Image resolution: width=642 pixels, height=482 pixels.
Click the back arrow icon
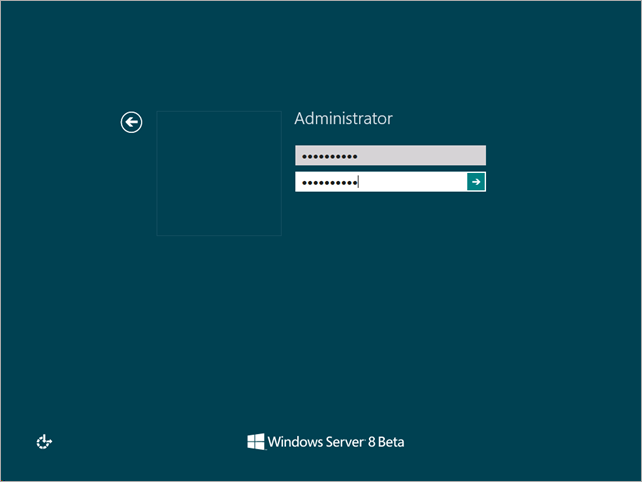(131, 122)
